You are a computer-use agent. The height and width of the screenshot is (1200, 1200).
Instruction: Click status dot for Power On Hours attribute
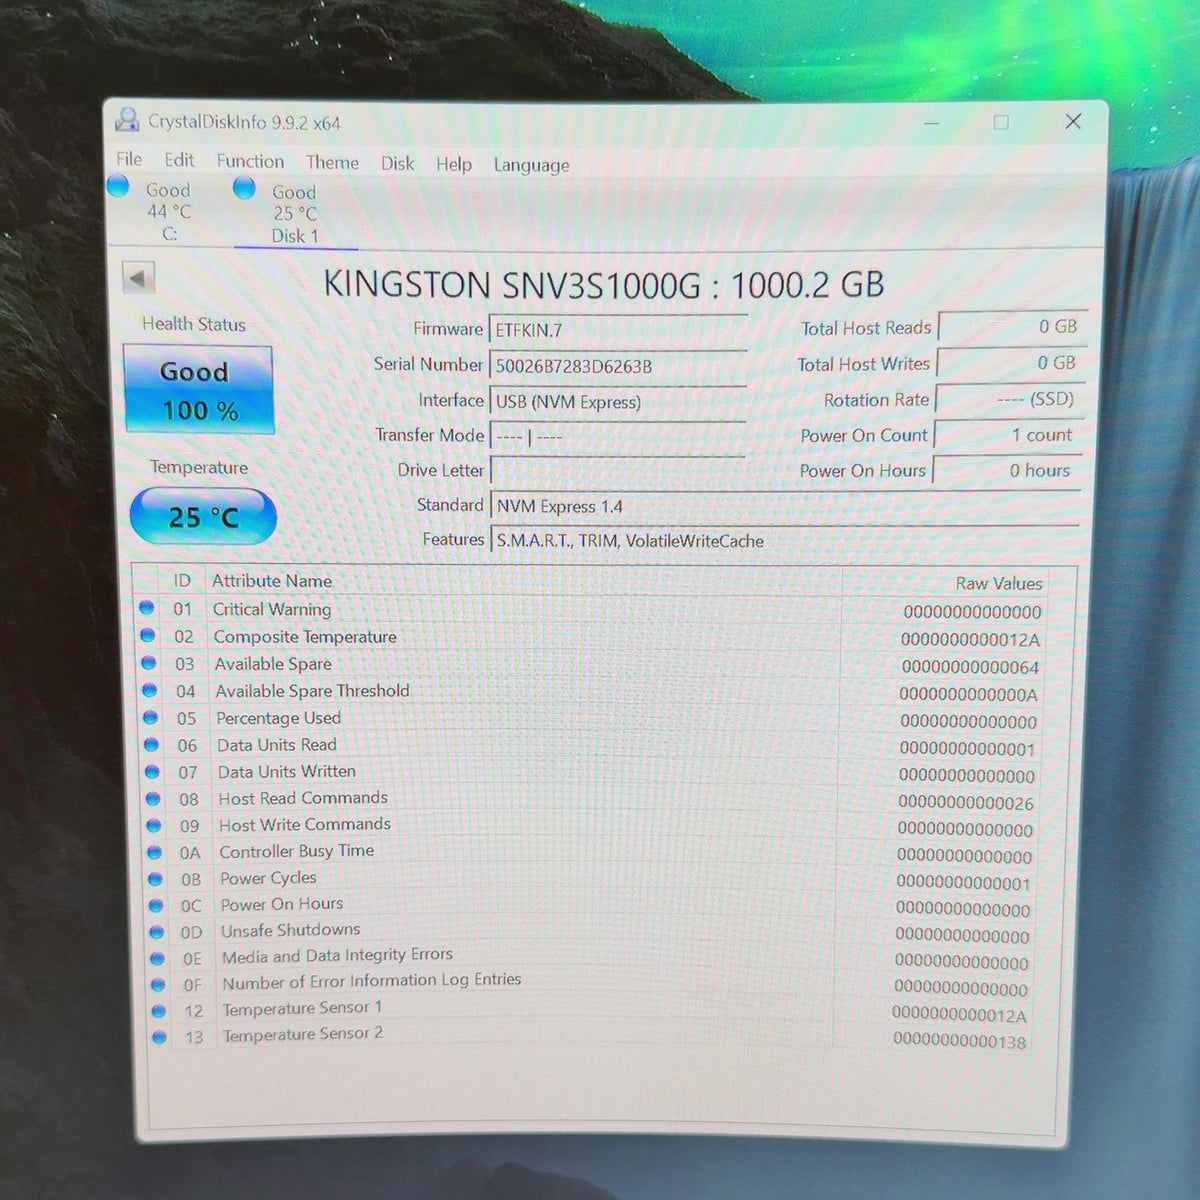click(x=156, y=905)
